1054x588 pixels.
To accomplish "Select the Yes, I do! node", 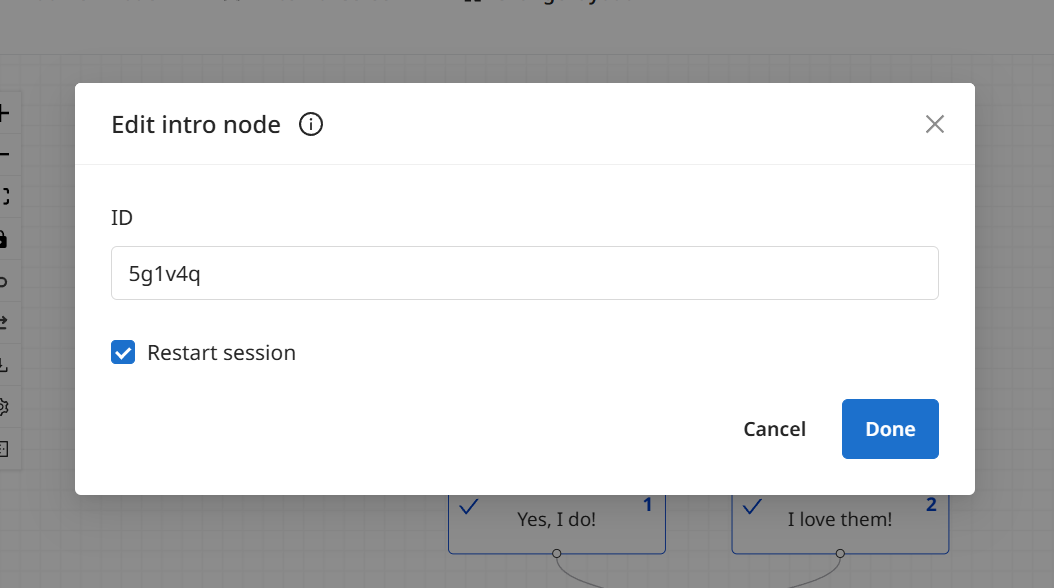I will pyautogui.click(x=557, y=524).
